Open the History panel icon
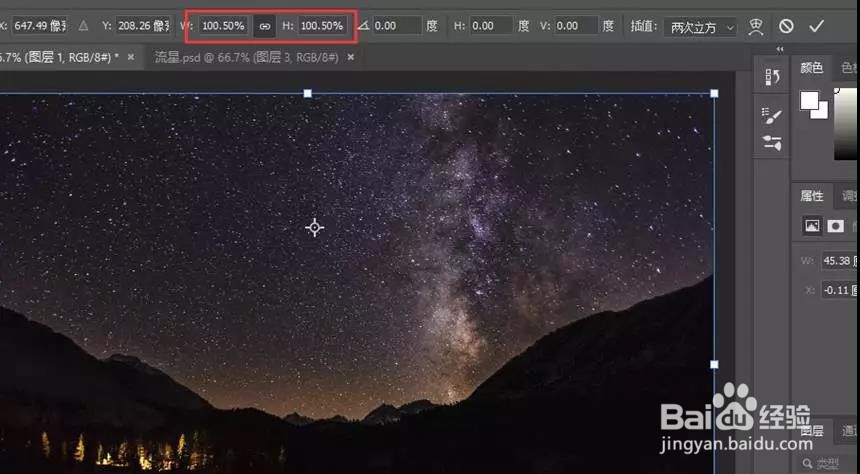This screenshot has height=474, width=860. [772, 77]
